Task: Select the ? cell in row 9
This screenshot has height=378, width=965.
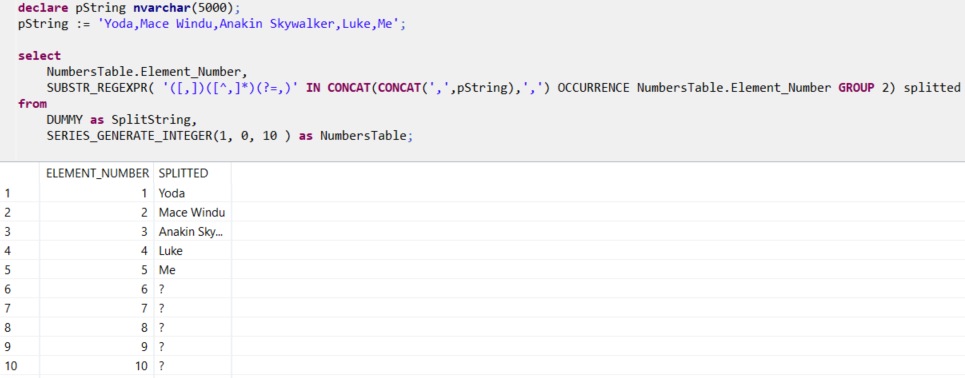Action: (192, 346)
